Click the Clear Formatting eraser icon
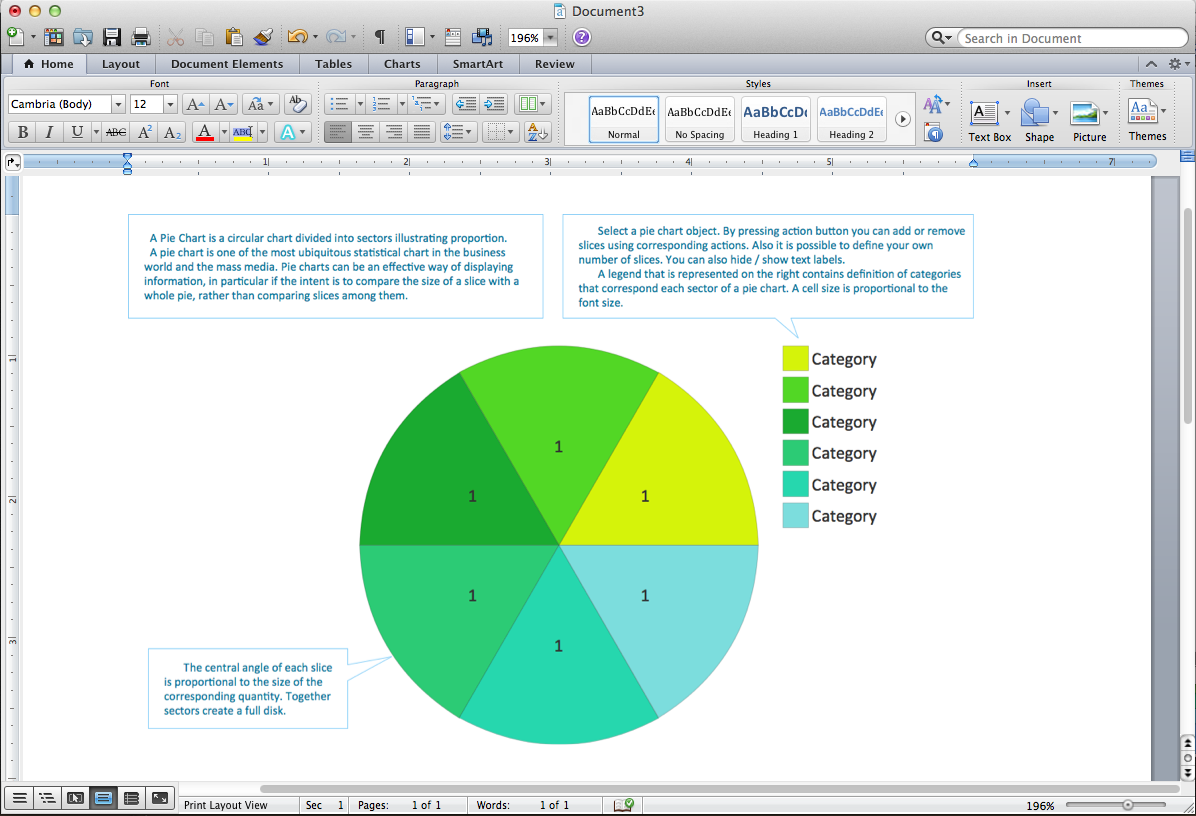1196x816 pixels. (x=296, y=104)
